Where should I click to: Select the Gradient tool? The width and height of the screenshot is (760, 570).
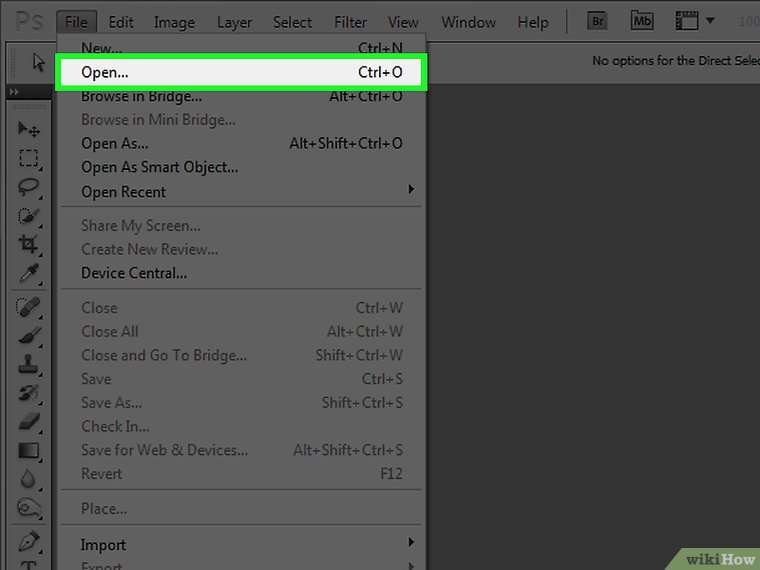pyautogui.click(x=28, y=451)
